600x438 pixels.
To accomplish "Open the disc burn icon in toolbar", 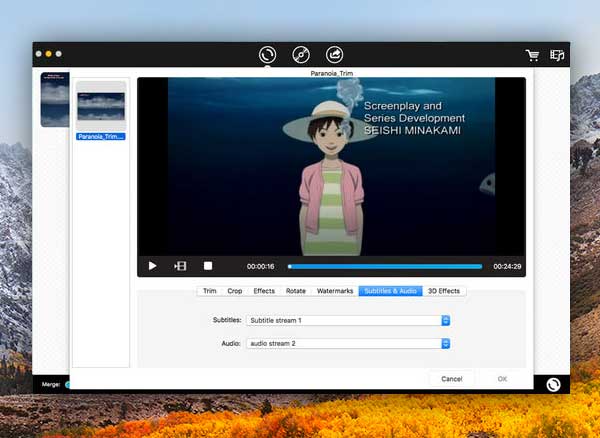I will [x=301, y=55].
